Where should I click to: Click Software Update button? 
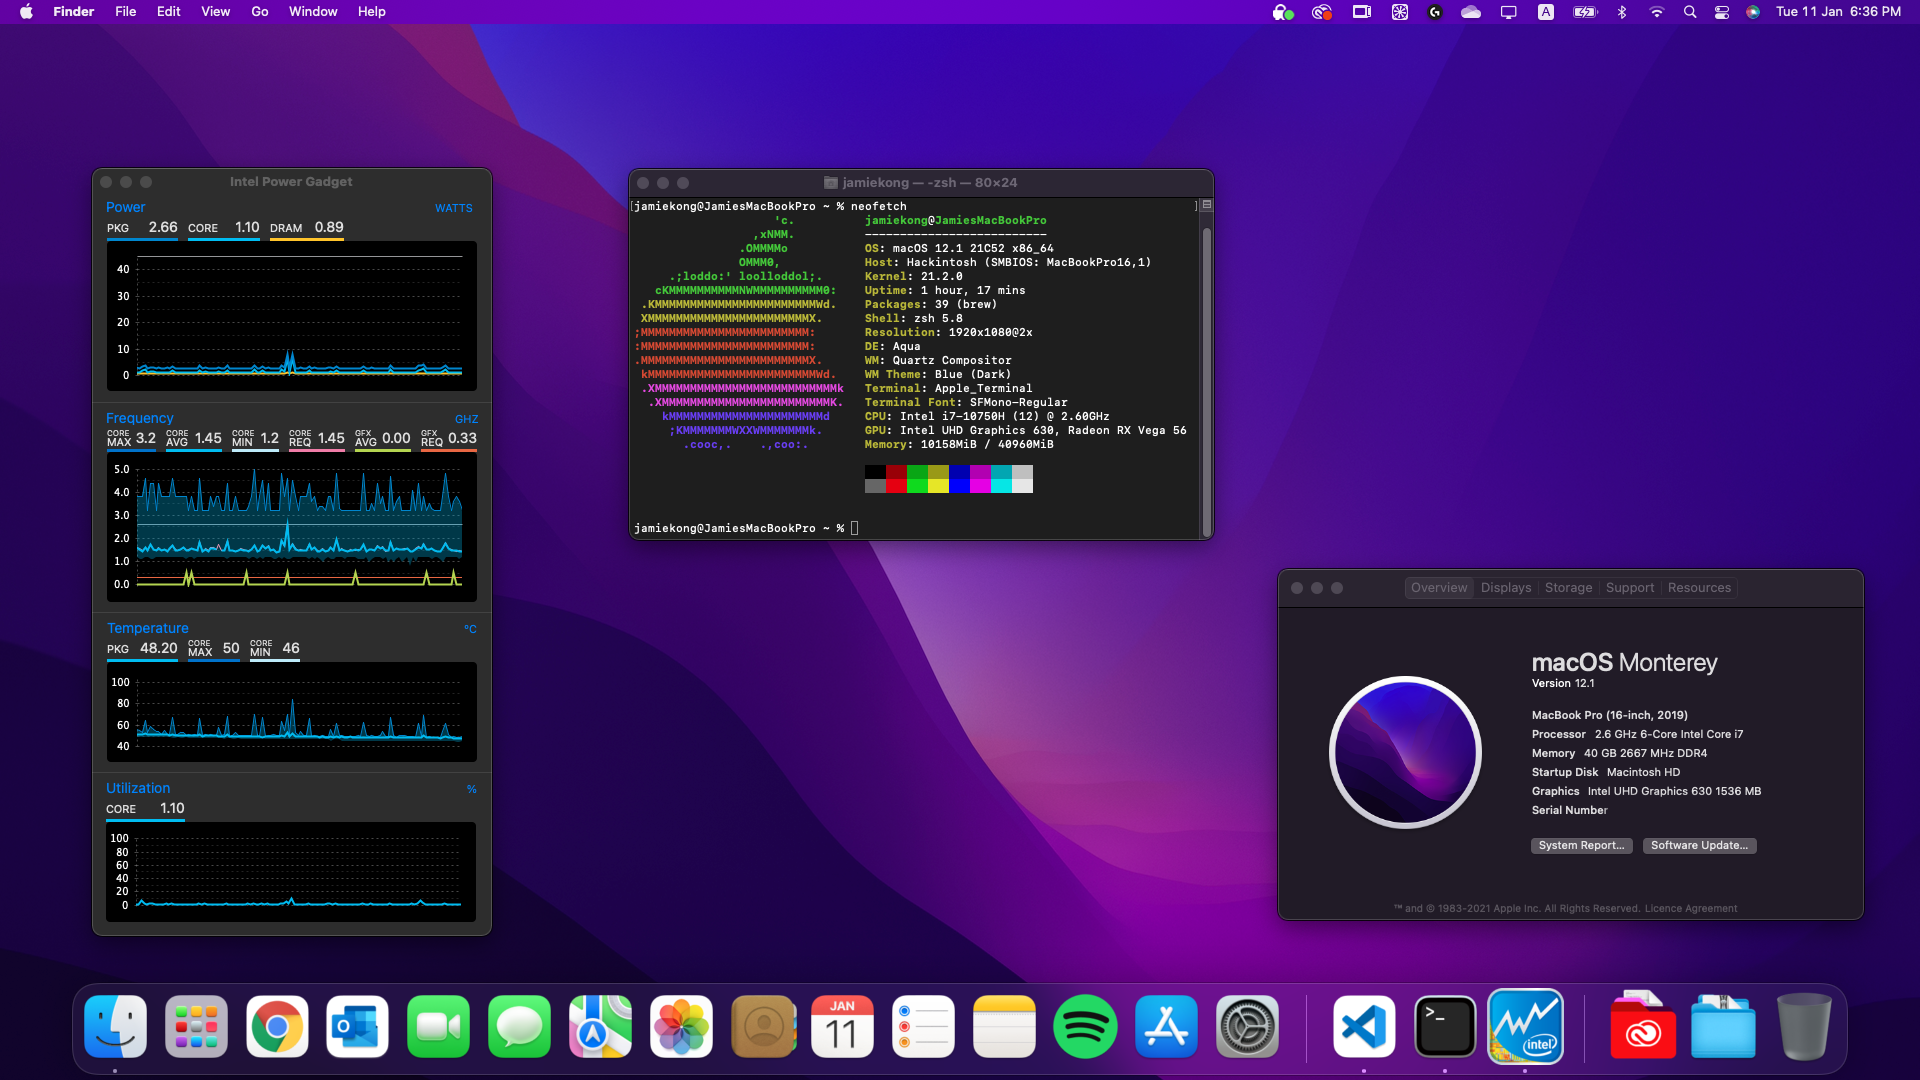click(1699, 846)
